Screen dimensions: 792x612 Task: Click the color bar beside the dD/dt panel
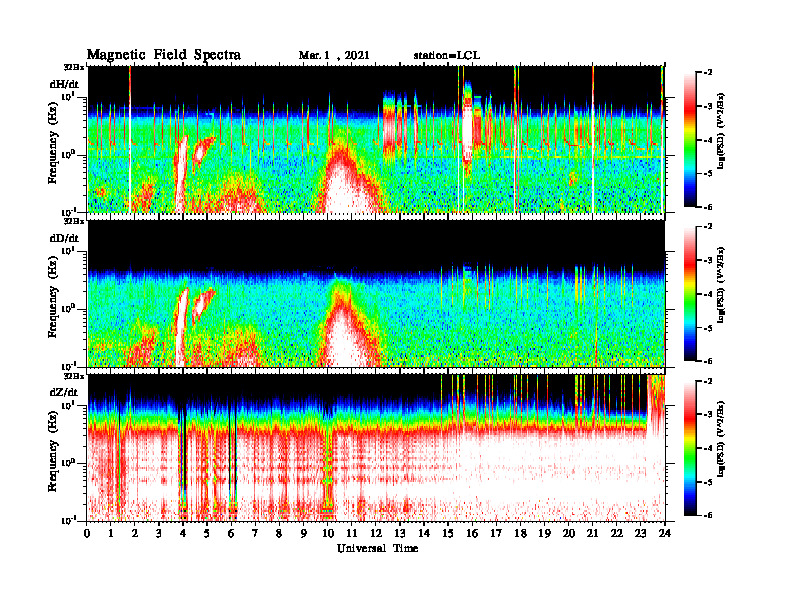click(x=690, y=294)
